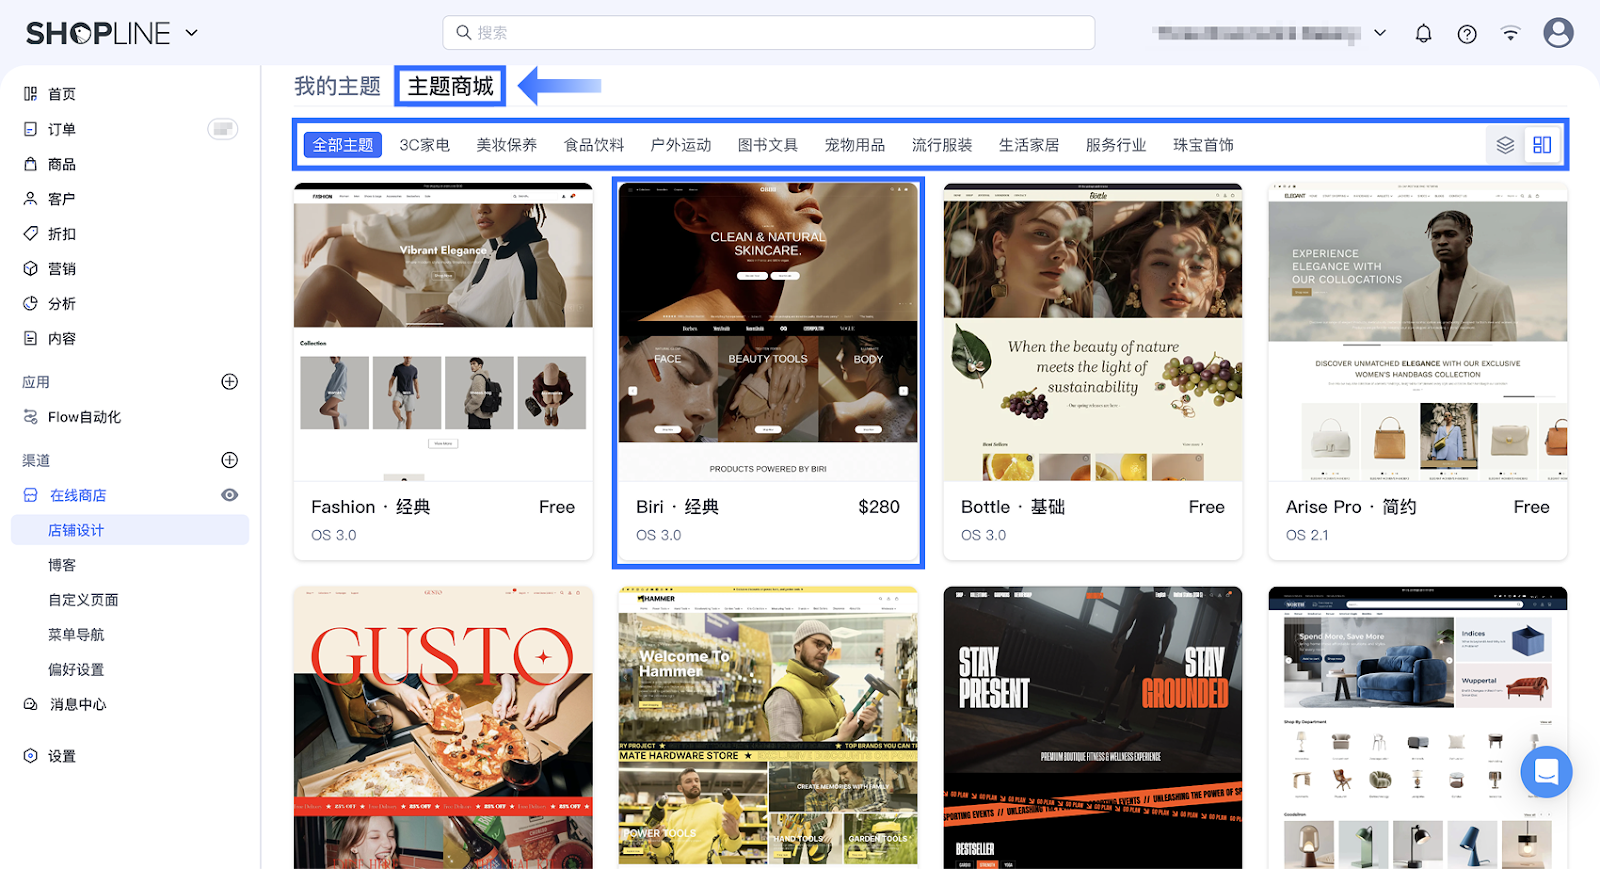Open the 营销 marketing icon
The height and width of the screenshot is (869, 1600).
tap(31, 269)
